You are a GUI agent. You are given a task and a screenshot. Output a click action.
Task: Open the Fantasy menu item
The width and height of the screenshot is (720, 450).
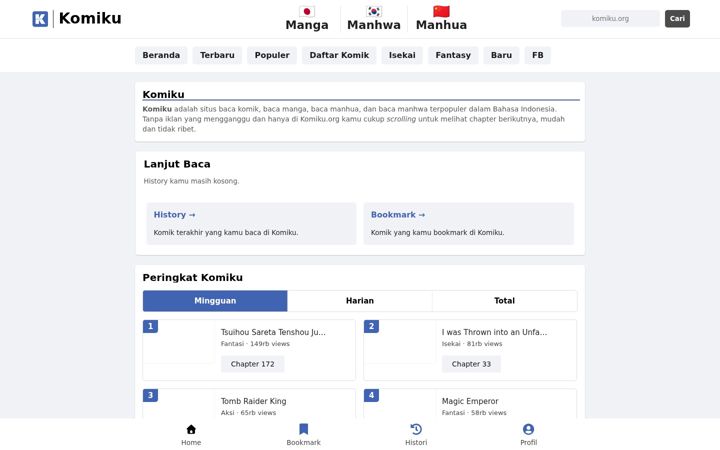(x=453, y=55)
